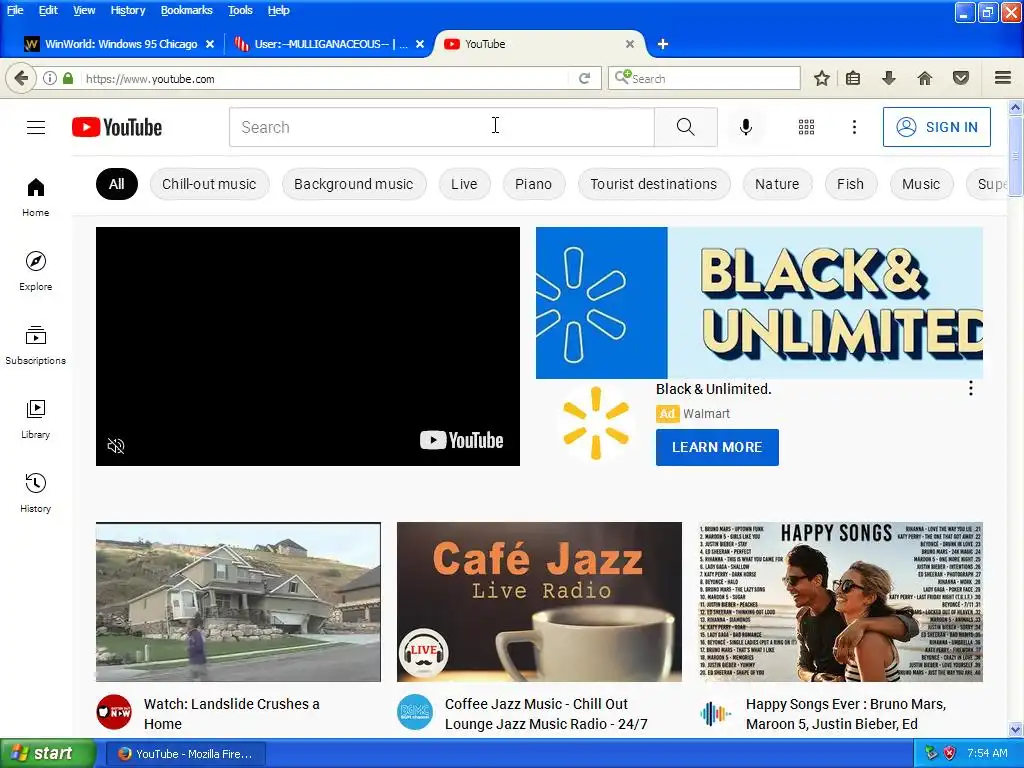Close the WinWorld tab
The image size is (1024, 768).
pyautogui.click(x=210, y=44)
